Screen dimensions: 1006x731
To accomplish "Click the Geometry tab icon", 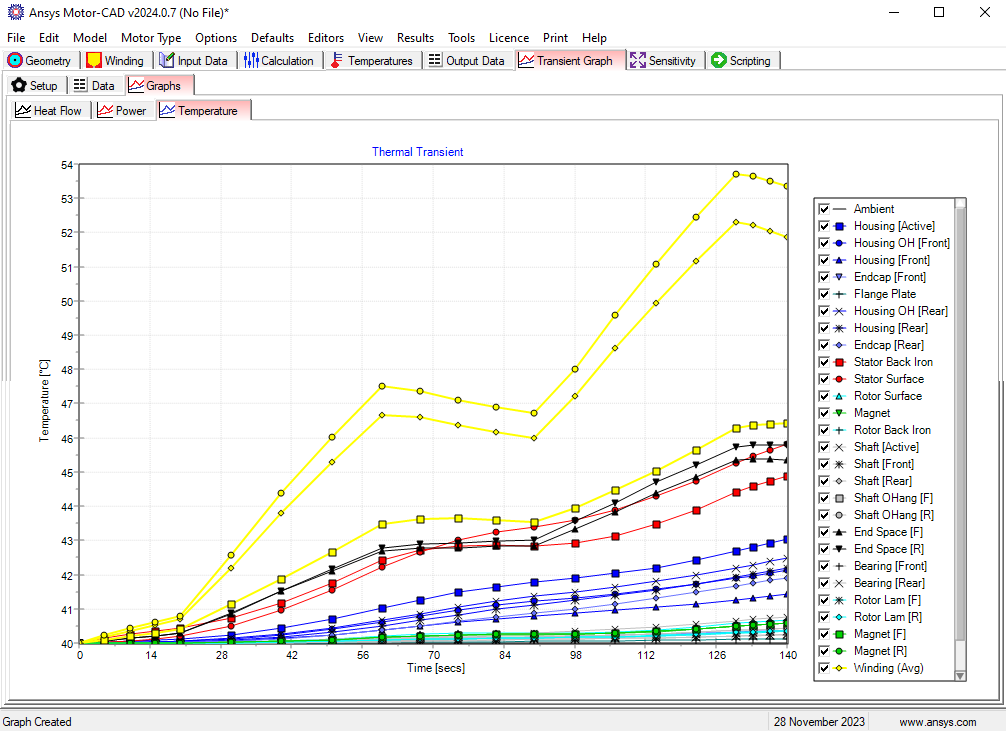I will tap(15, 60).
